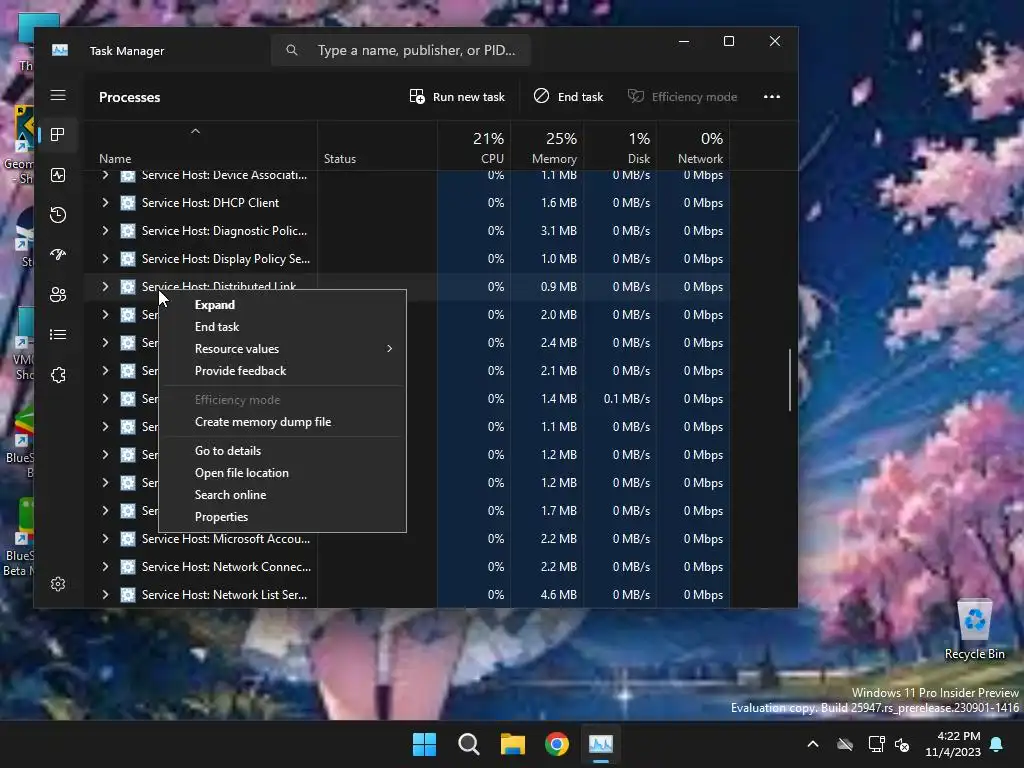The height and width of the screenshot is (768, 1024).
Task: Open Task Manager settings gear
Action: point(58,584)
